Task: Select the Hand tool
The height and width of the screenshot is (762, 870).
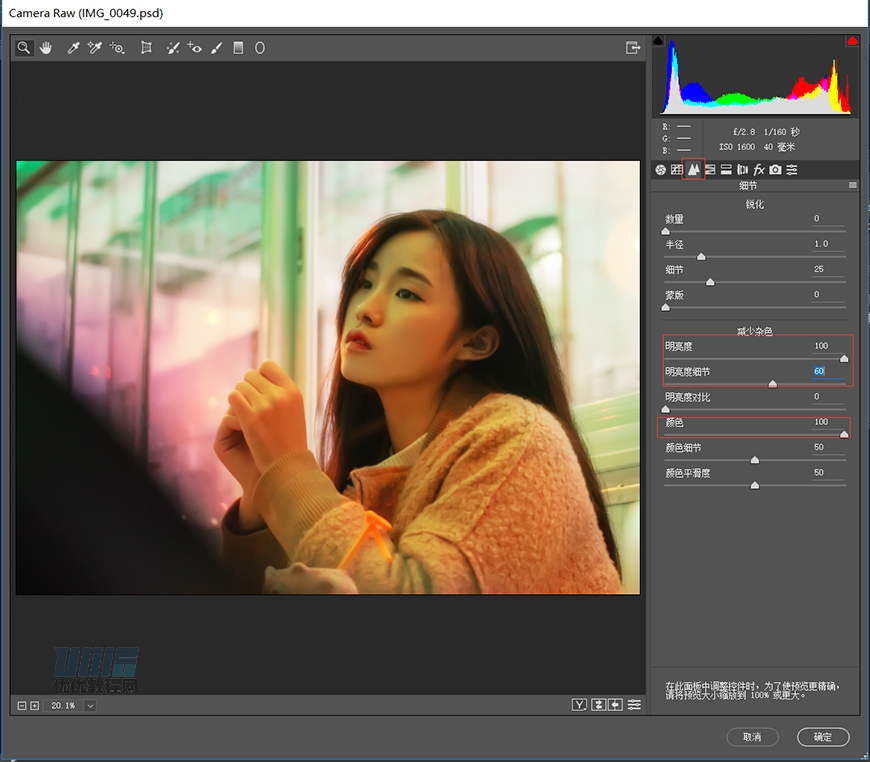Action: [x=46, y=47]
